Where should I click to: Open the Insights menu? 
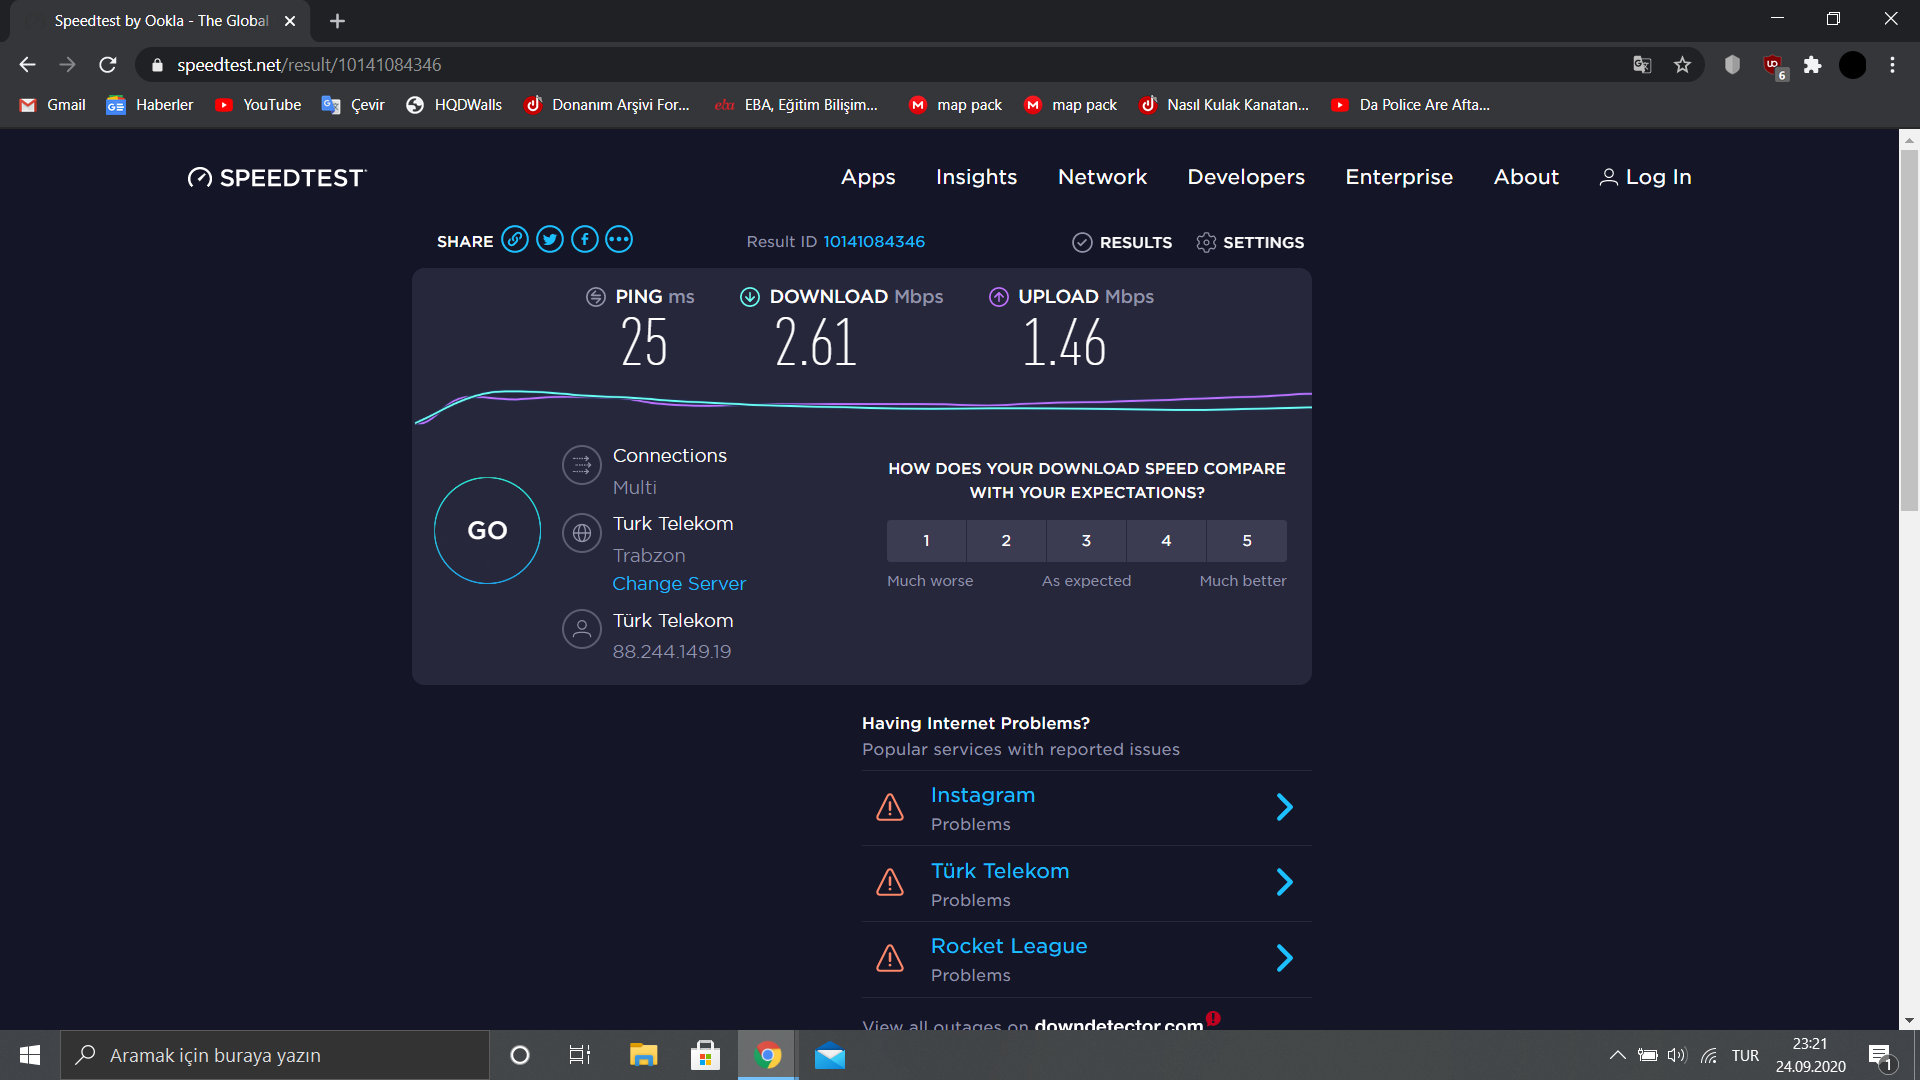(976, 177)
